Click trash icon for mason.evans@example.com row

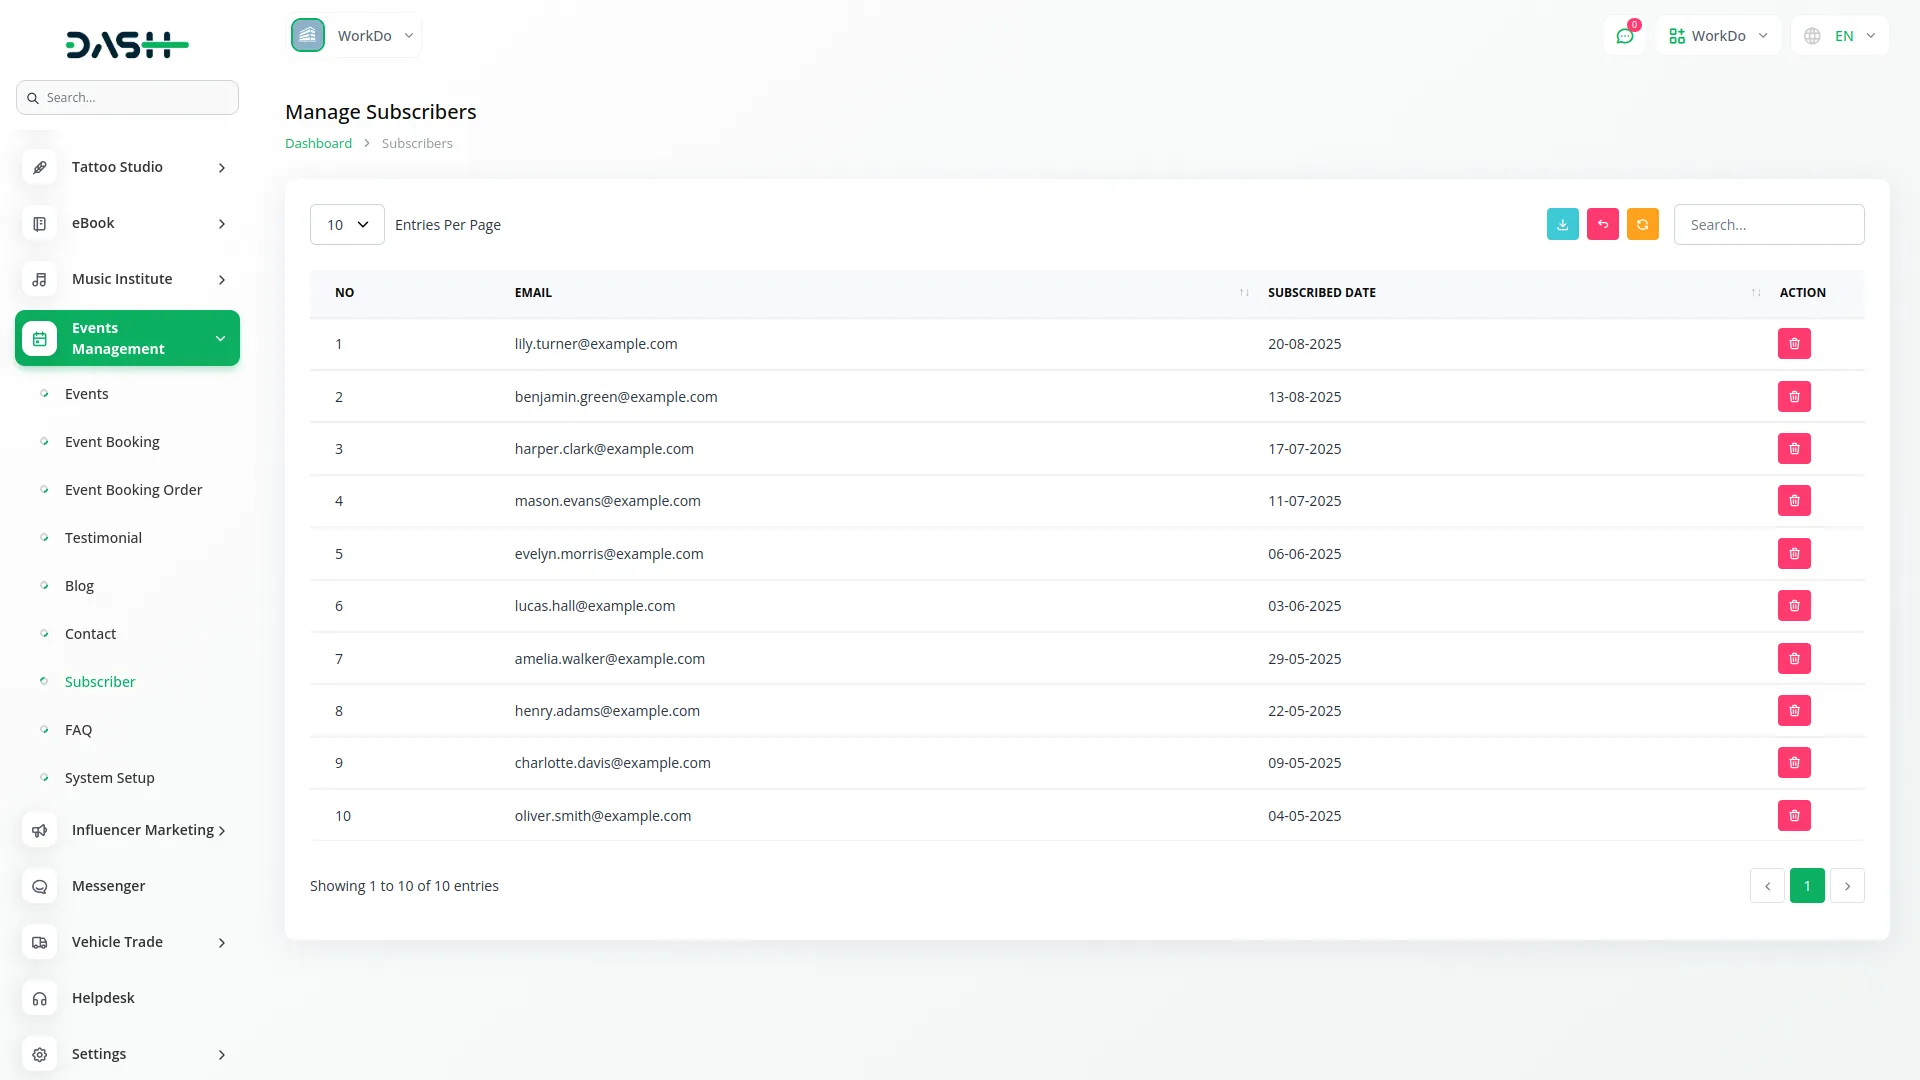(1794, 501)
